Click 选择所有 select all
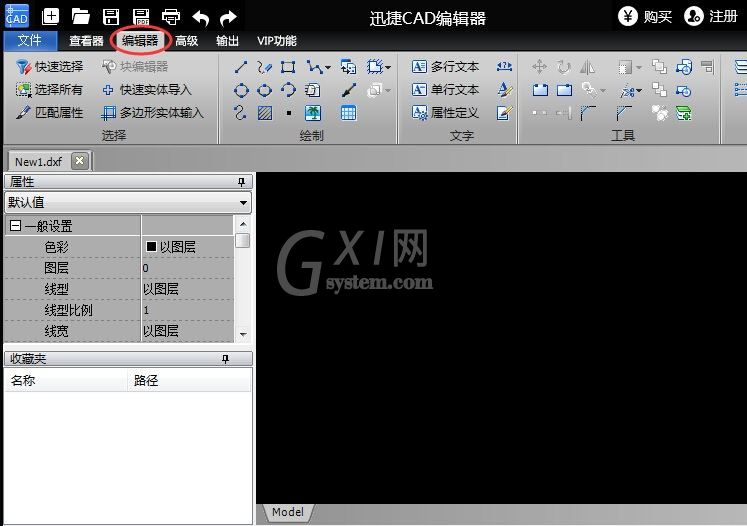747x526 pixels. click(x=49, y=90)
